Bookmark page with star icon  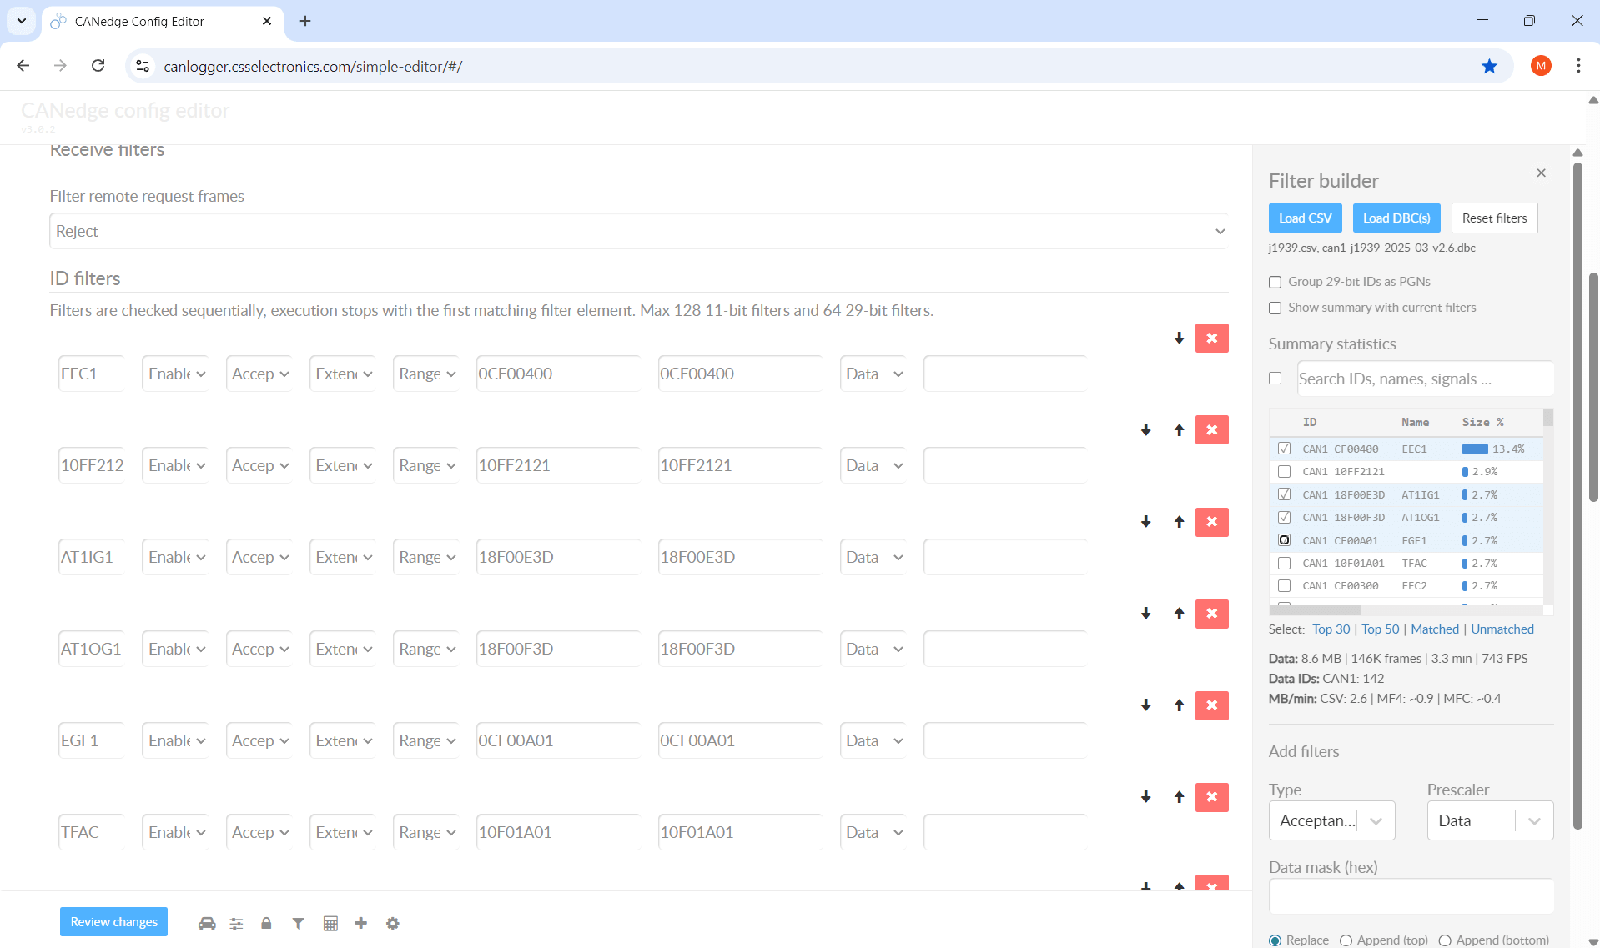[1489, 66]
